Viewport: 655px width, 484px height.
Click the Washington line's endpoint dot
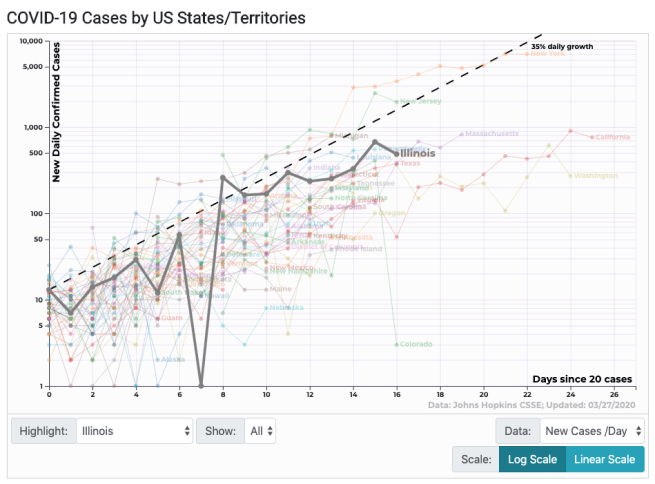pos(571,176)
